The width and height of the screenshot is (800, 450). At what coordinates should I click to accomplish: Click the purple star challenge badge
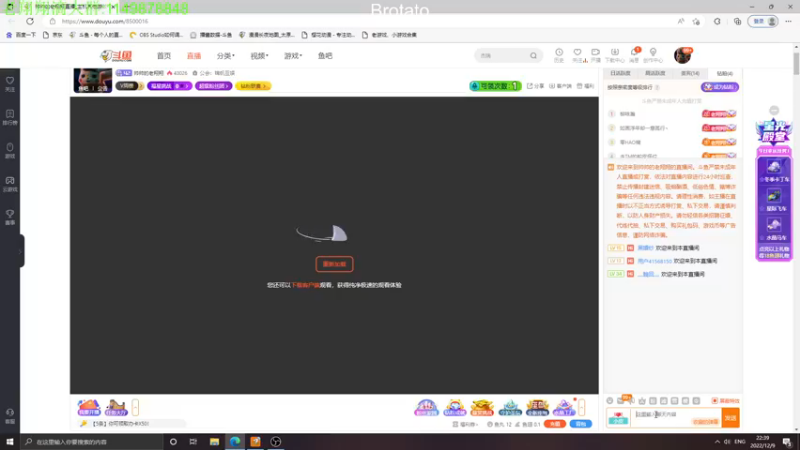point(169,86)
